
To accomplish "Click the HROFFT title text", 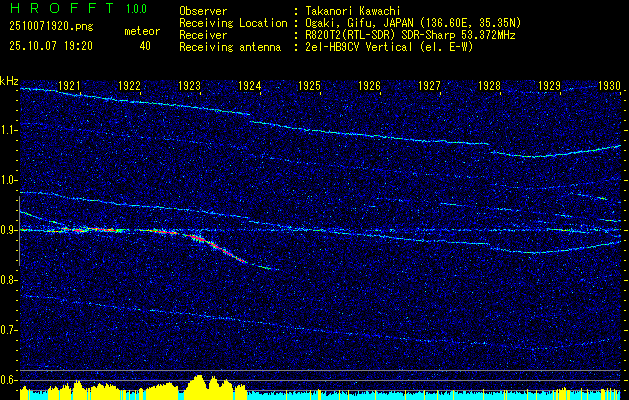I will coord(62,8).
